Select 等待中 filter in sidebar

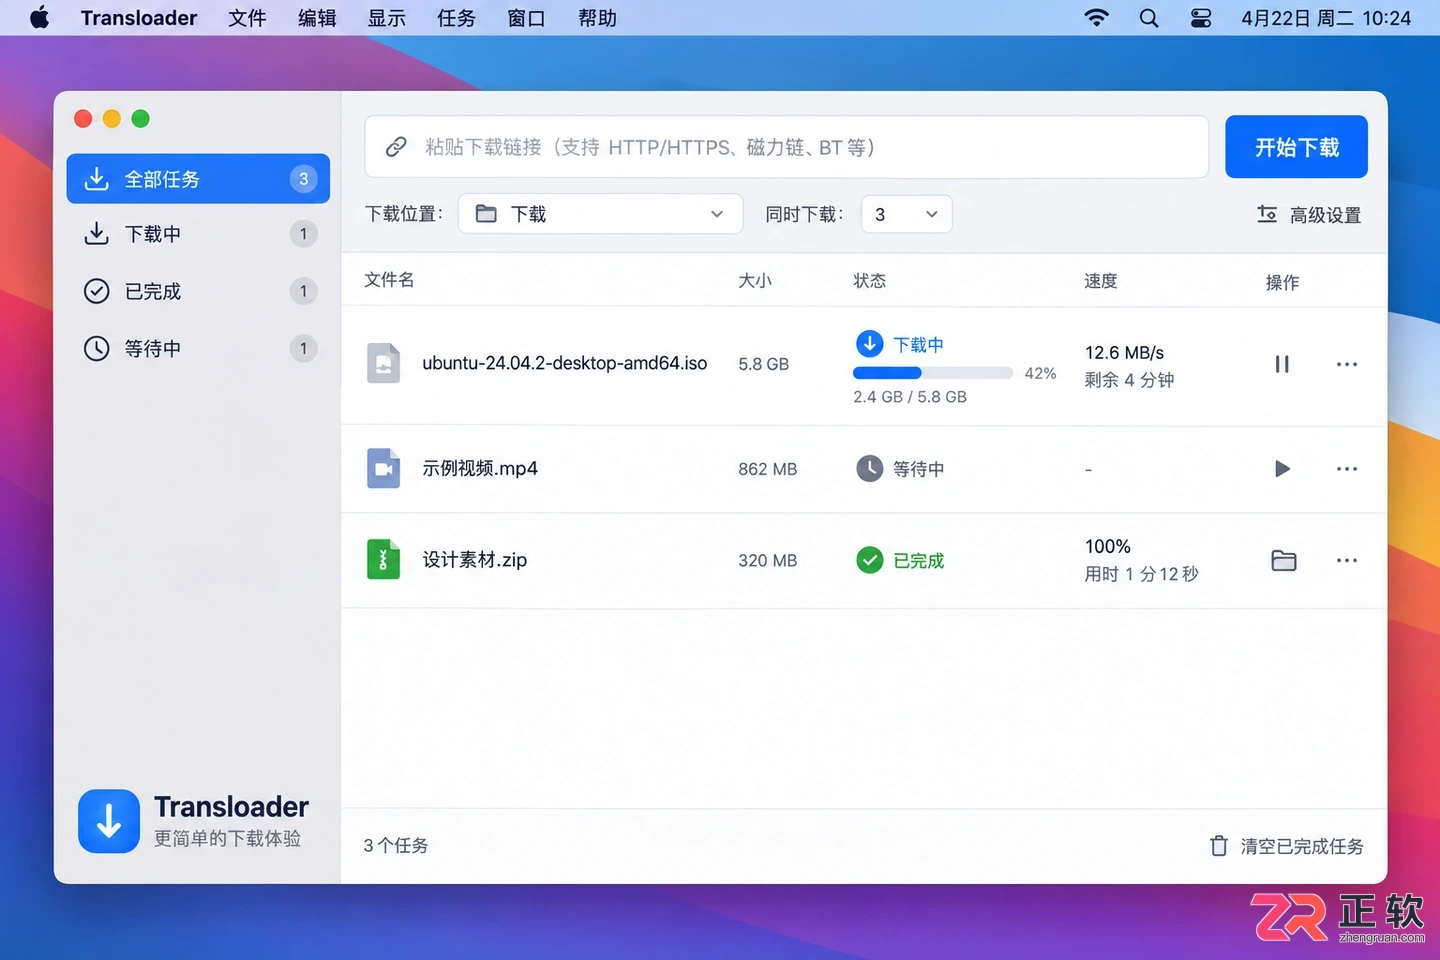[198, 348]
